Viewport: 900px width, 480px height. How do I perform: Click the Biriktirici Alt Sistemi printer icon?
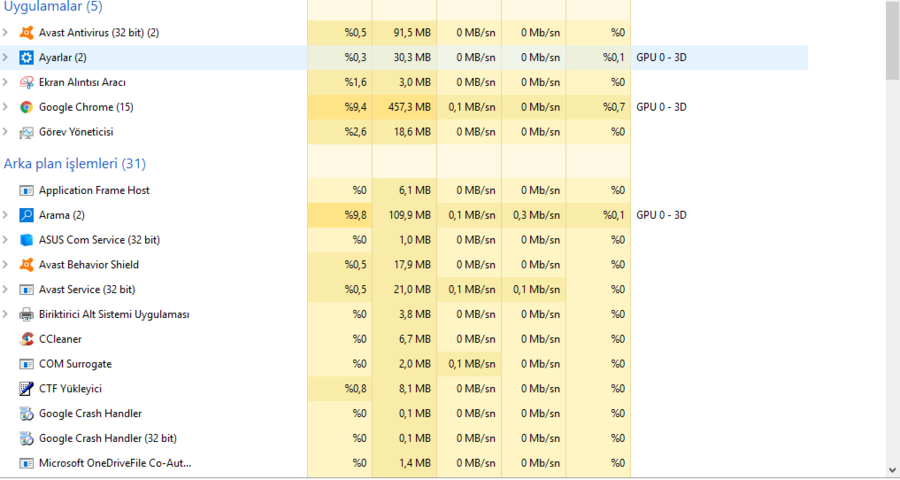pos(26,314)
